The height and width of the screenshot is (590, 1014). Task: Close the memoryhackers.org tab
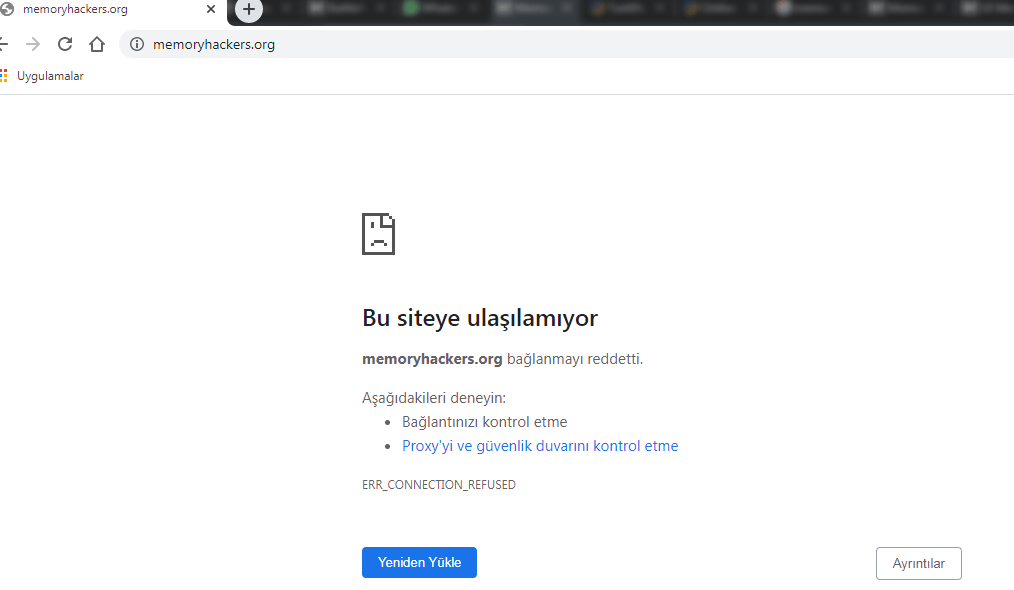click(211, 9)
